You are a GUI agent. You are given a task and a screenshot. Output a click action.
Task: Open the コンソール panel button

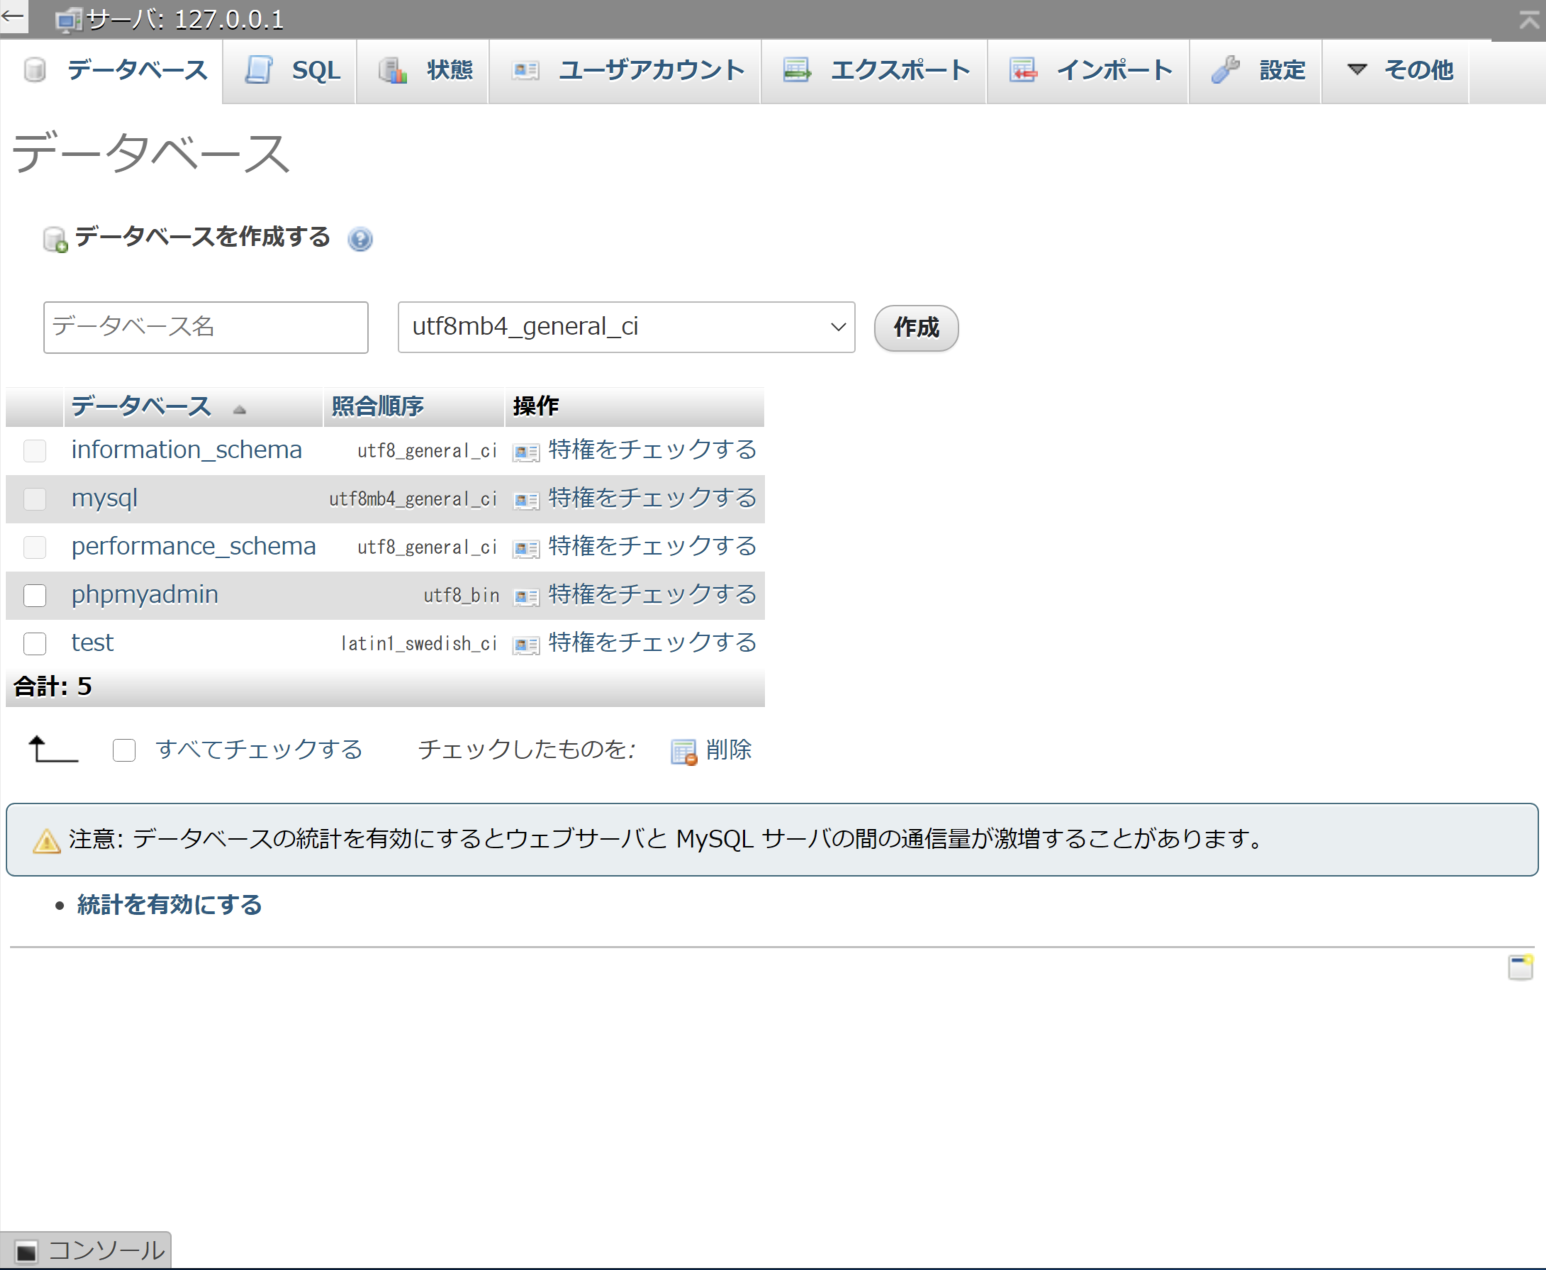[x=87, y=1251]
